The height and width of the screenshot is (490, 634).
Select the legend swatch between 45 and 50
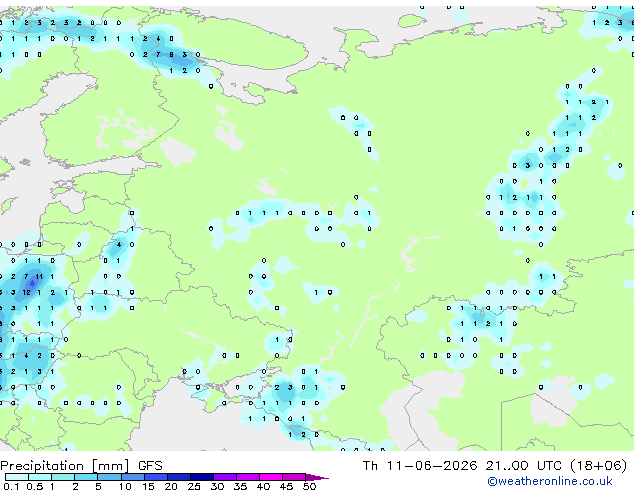(x=294, y=477)
